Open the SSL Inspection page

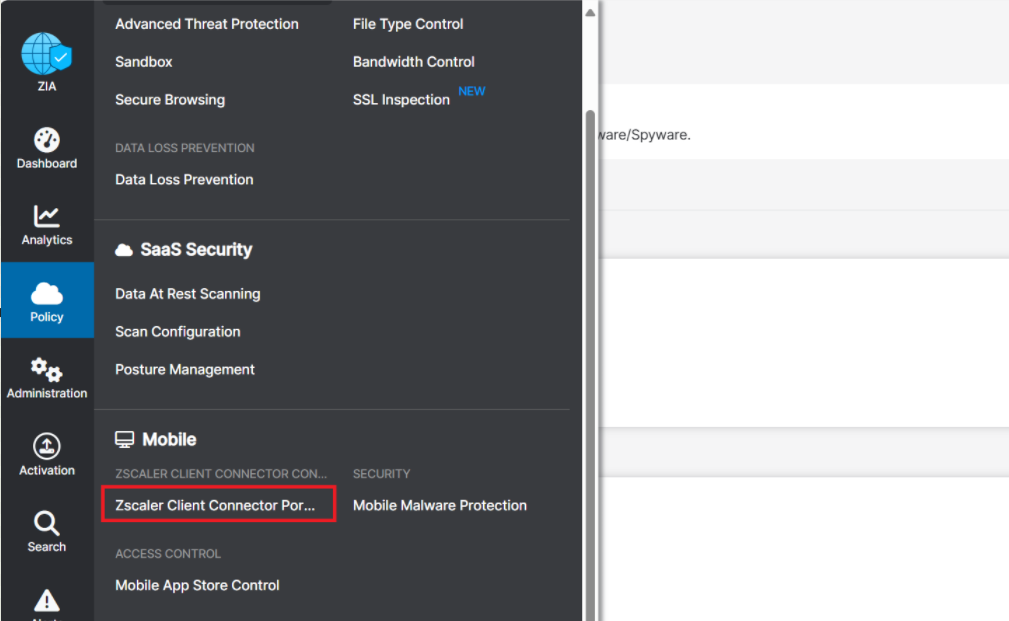(400, 99)
